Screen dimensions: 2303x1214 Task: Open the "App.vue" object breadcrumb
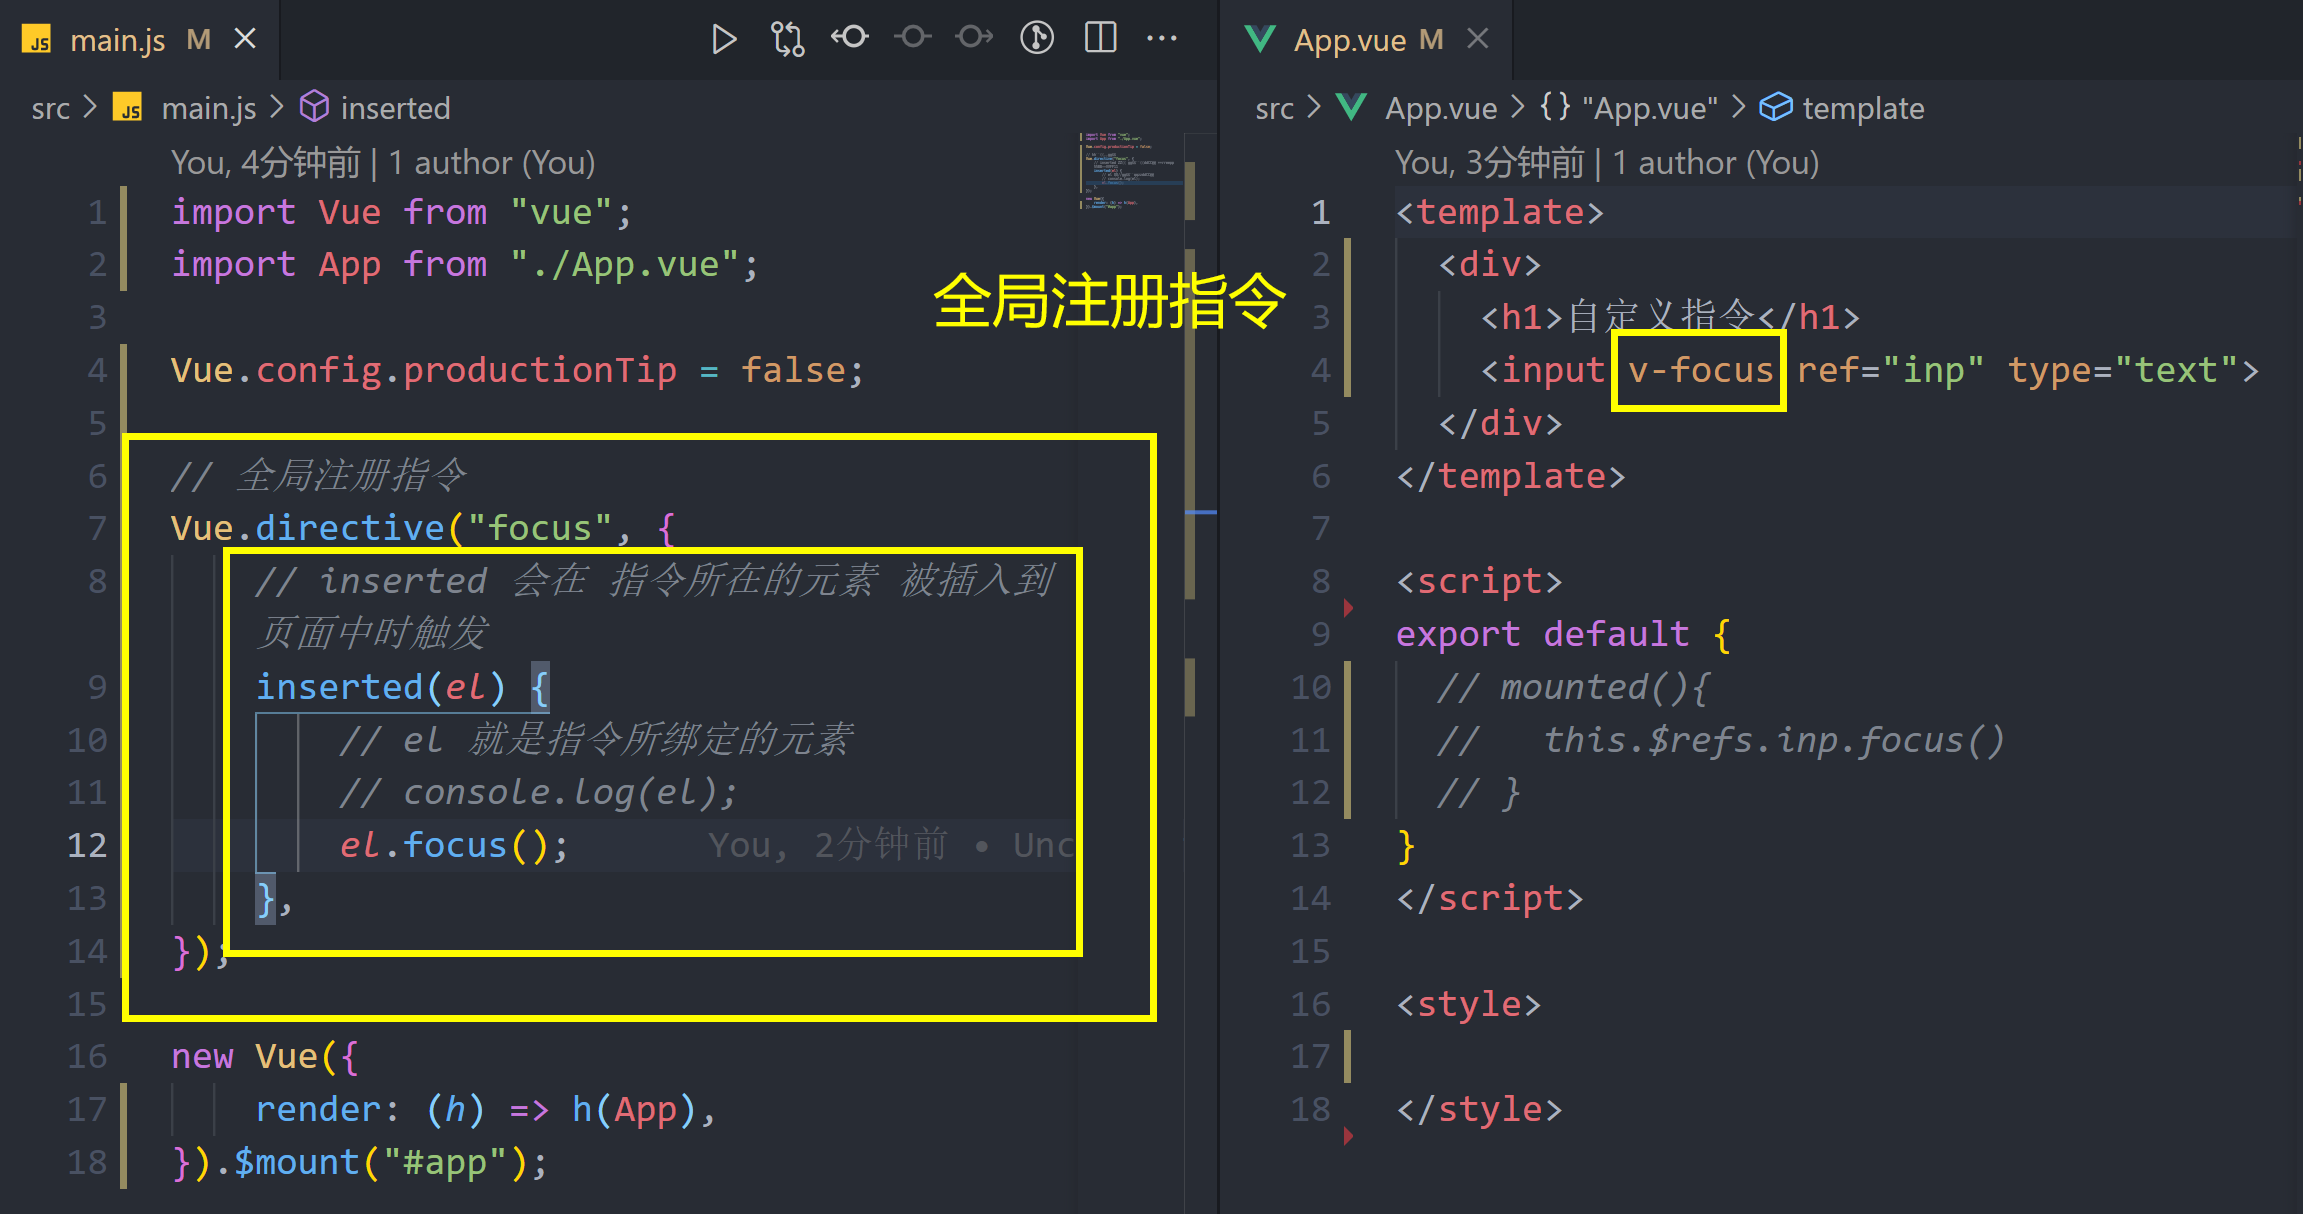1650,108
